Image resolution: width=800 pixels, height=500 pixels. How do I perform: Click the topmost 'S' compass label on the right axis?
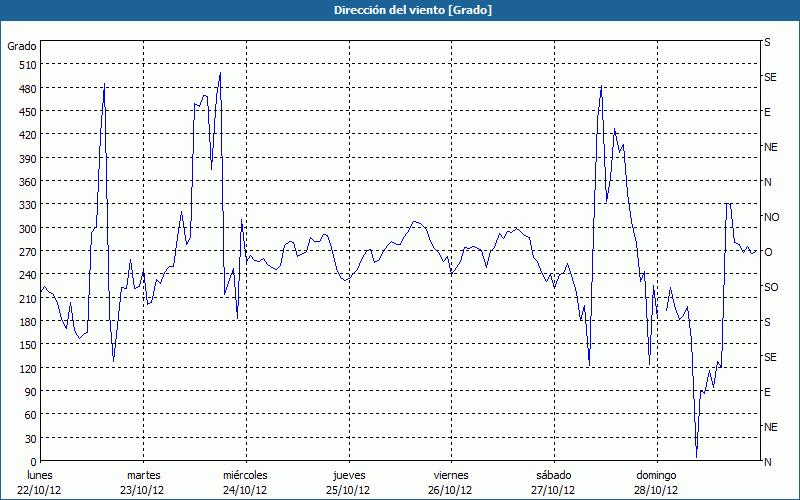click(x=768, y=43)
